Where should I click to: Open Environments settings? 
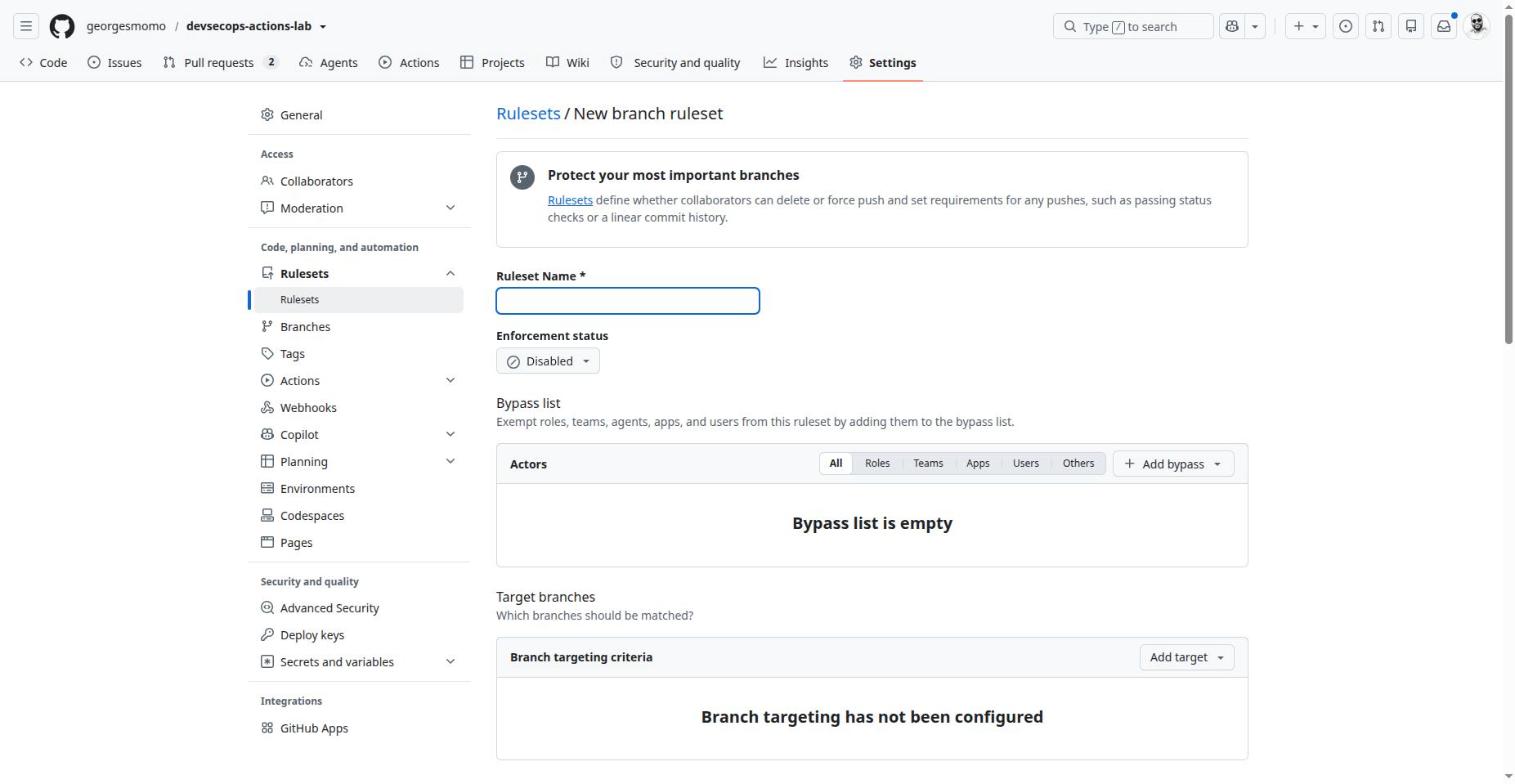pos(358,489)
